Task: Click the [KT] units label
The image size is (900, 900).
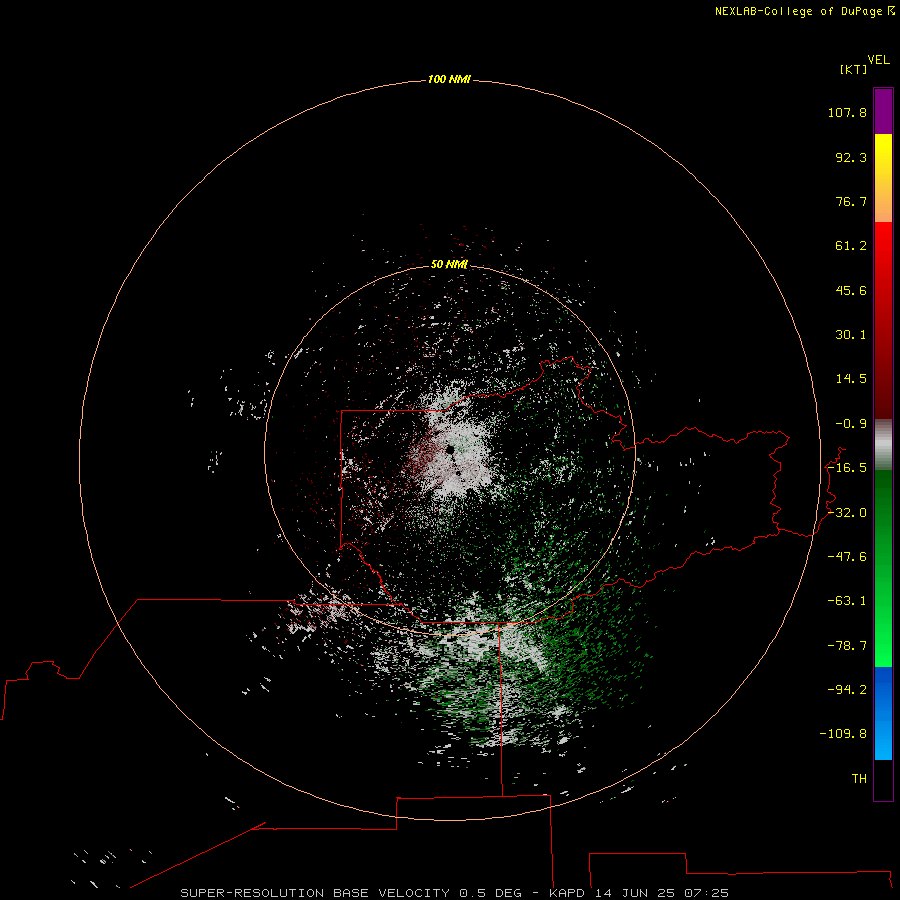Action: [854, 69]
